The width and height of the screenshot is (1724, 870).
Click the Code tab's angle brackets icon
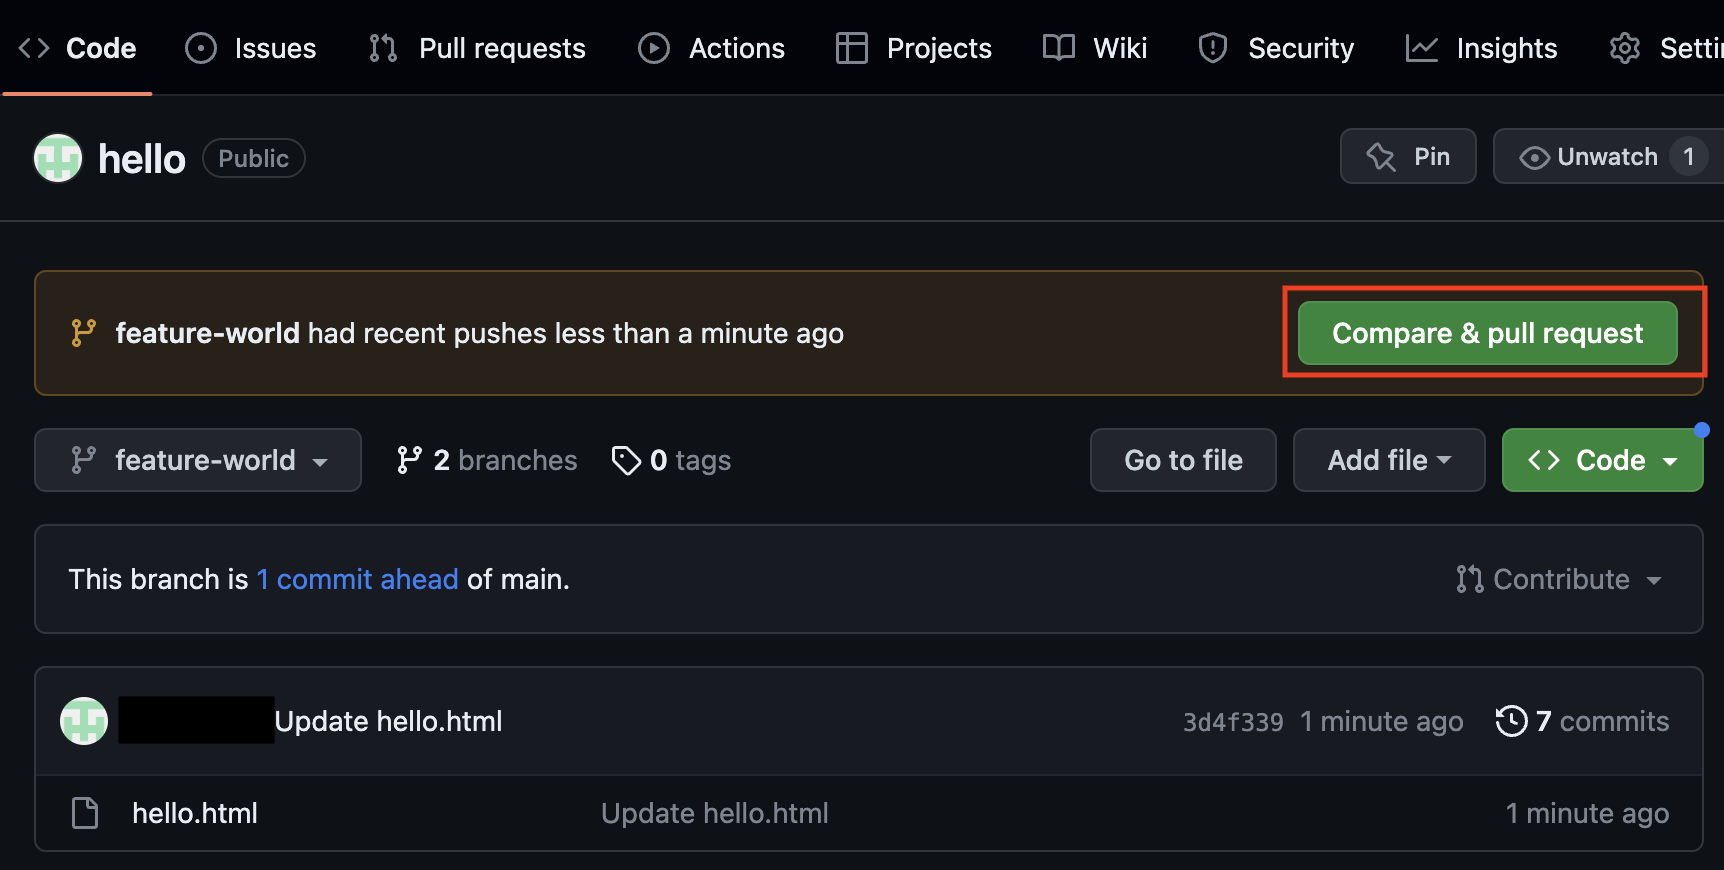[x=33, y=47]
